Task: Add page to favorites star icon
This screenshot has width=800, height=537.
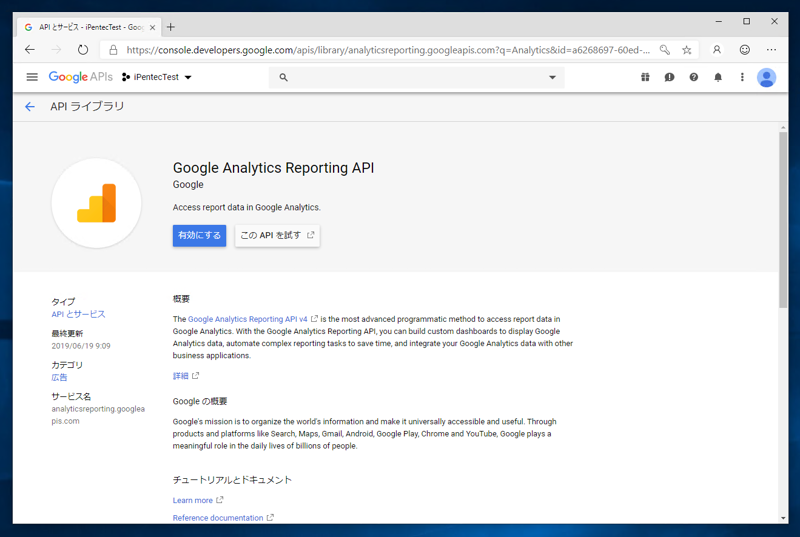Action: click(687, 50)
